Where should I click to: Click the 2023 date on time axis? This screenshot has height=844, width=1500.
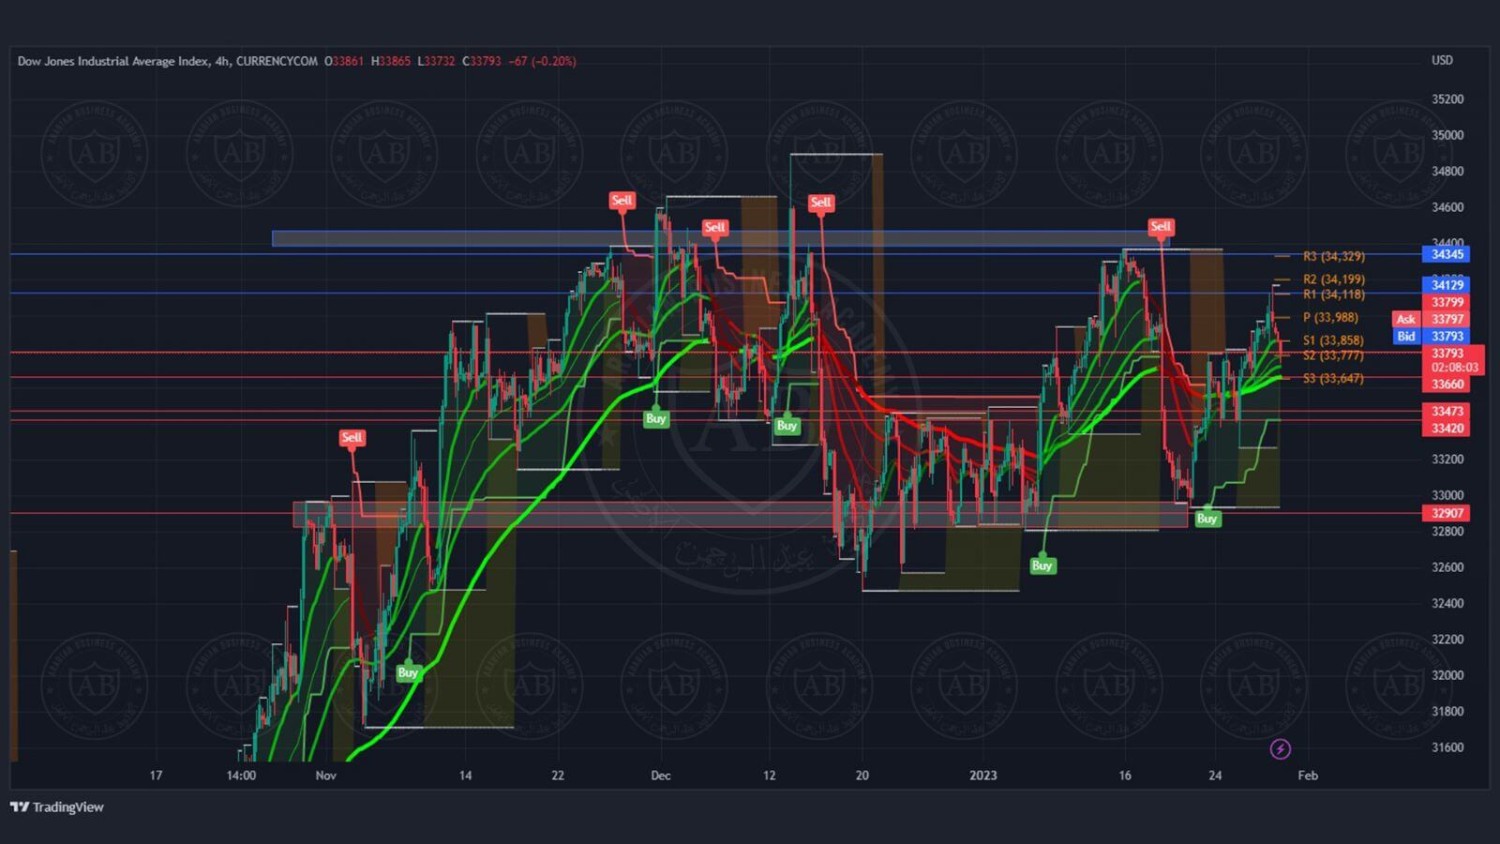pyautogui.click(x=983, y=775)
